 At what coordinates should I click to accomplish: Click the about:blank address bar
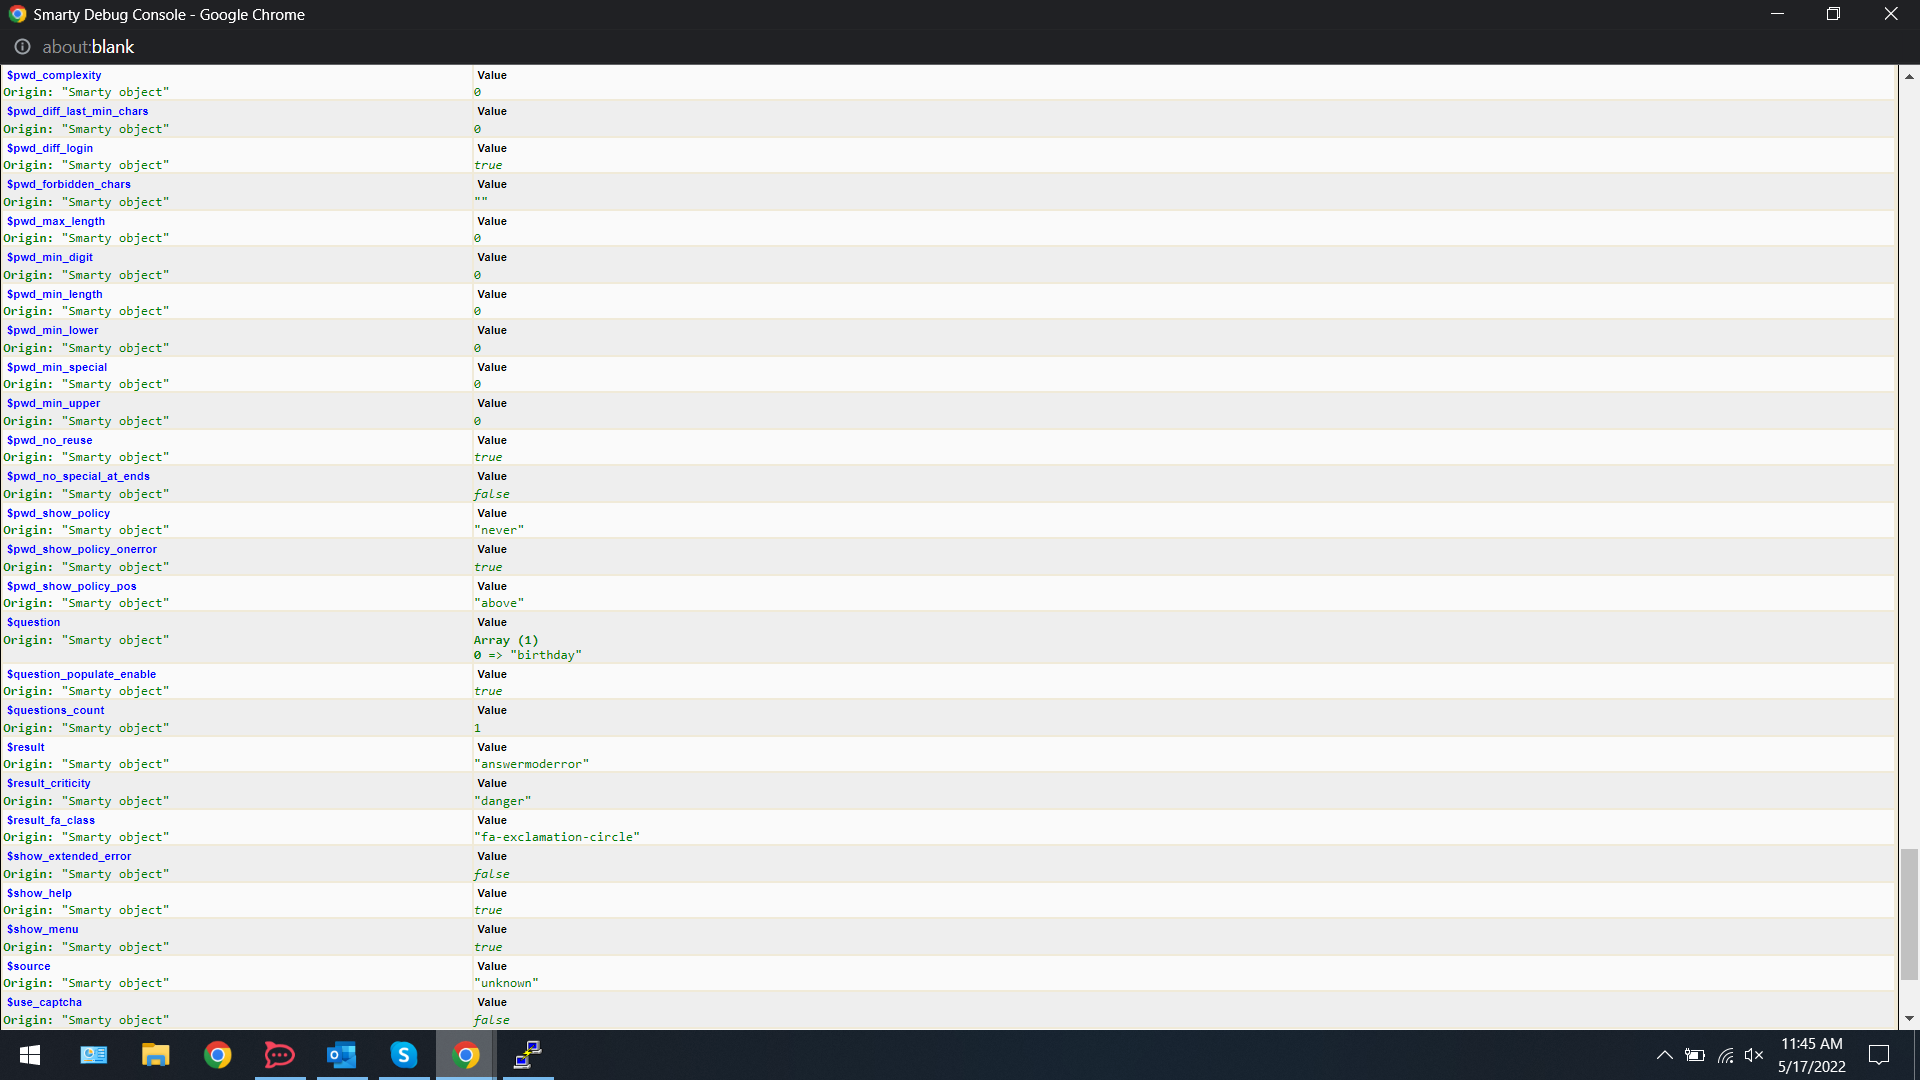(x=88, y=47)
